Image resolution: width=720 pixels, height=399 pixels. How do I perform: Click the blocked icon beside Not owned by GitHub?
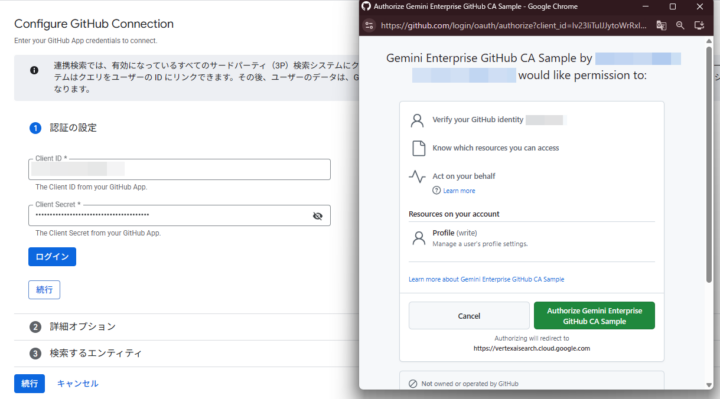(x=413, y=384)
